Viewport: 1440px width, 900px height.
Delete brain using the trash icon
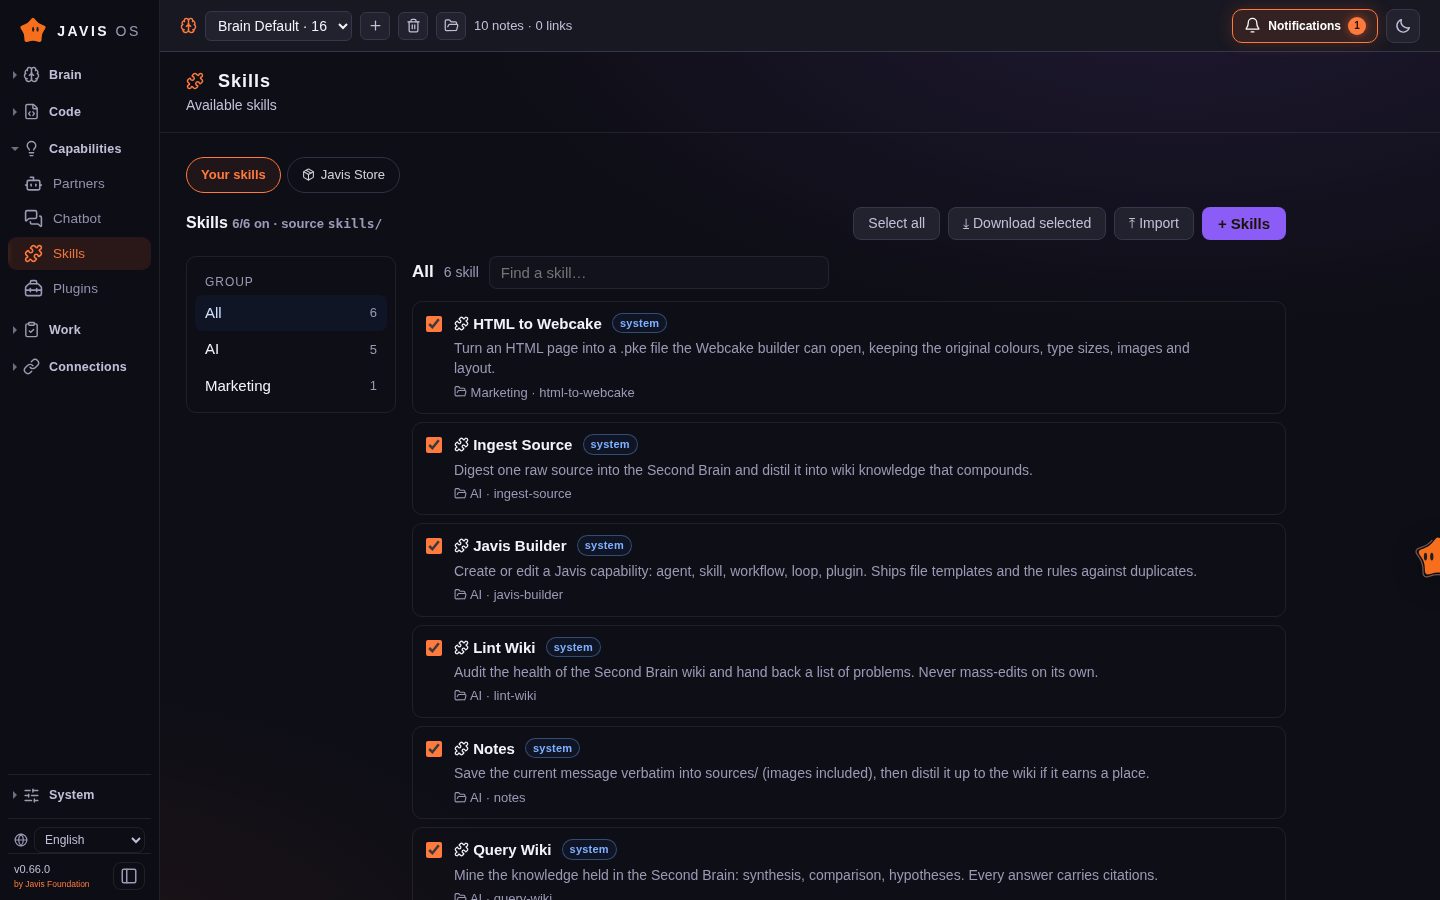pos(413,26)
